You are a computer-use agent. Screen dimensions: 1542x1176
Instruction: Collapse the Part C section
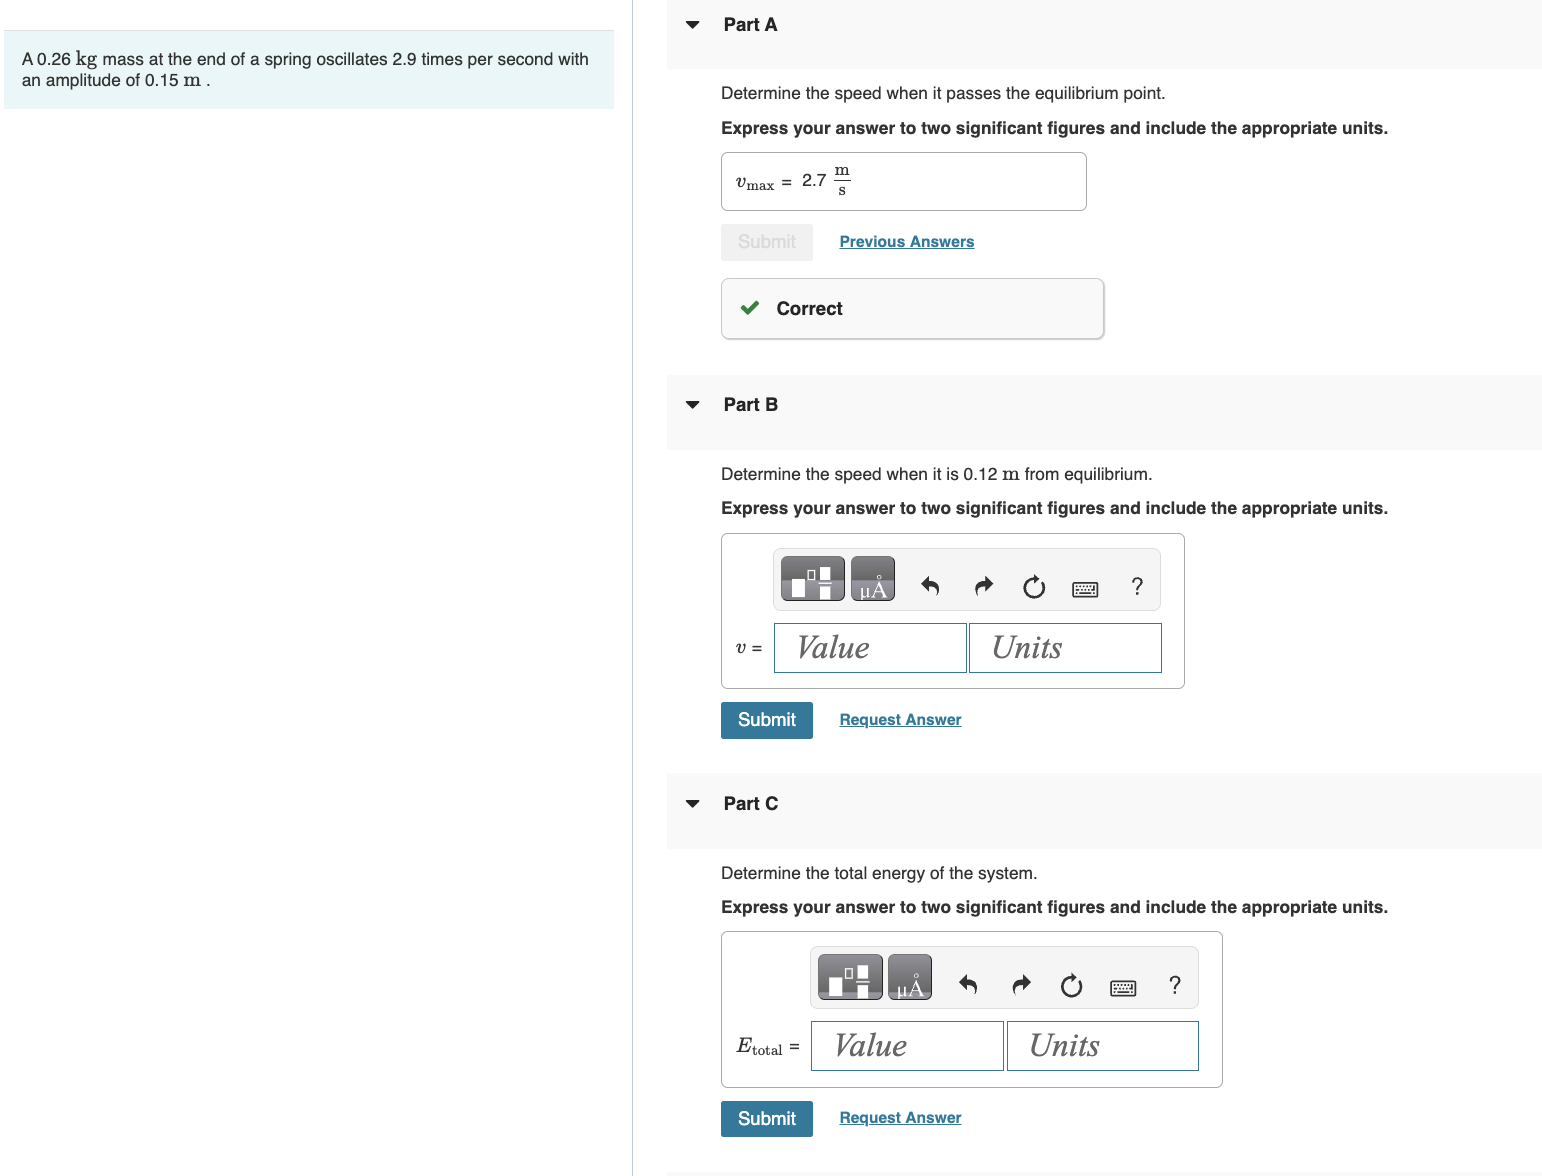click(x=692, y=803)
